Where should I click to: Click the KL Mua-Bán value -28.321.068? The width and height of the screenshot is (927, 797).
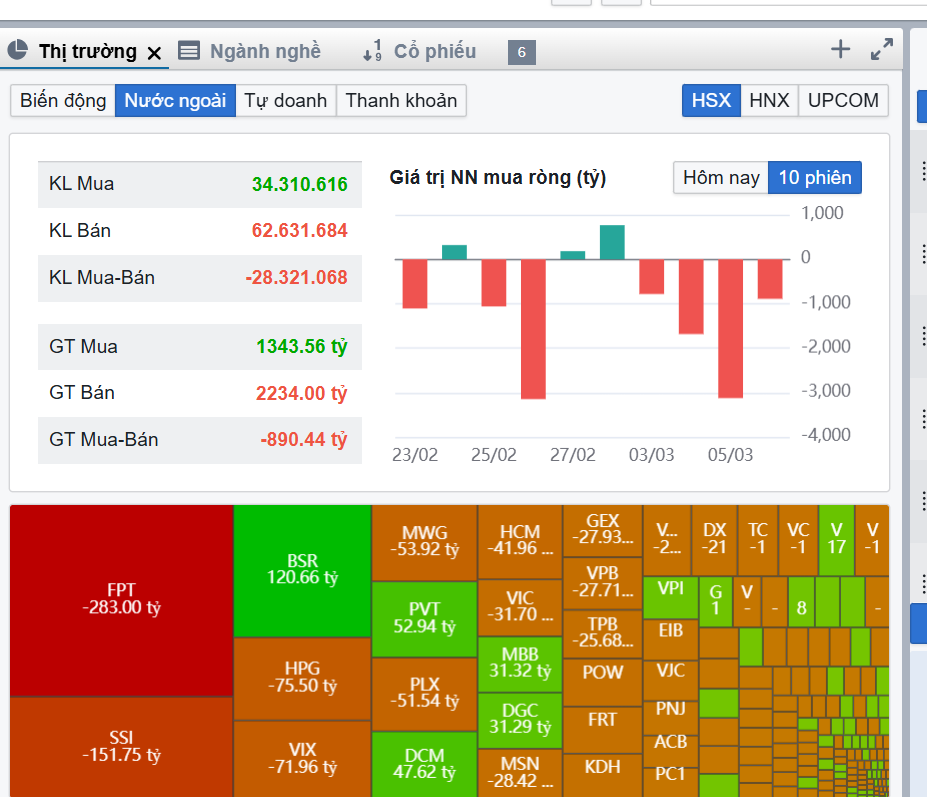pos(296,278)
